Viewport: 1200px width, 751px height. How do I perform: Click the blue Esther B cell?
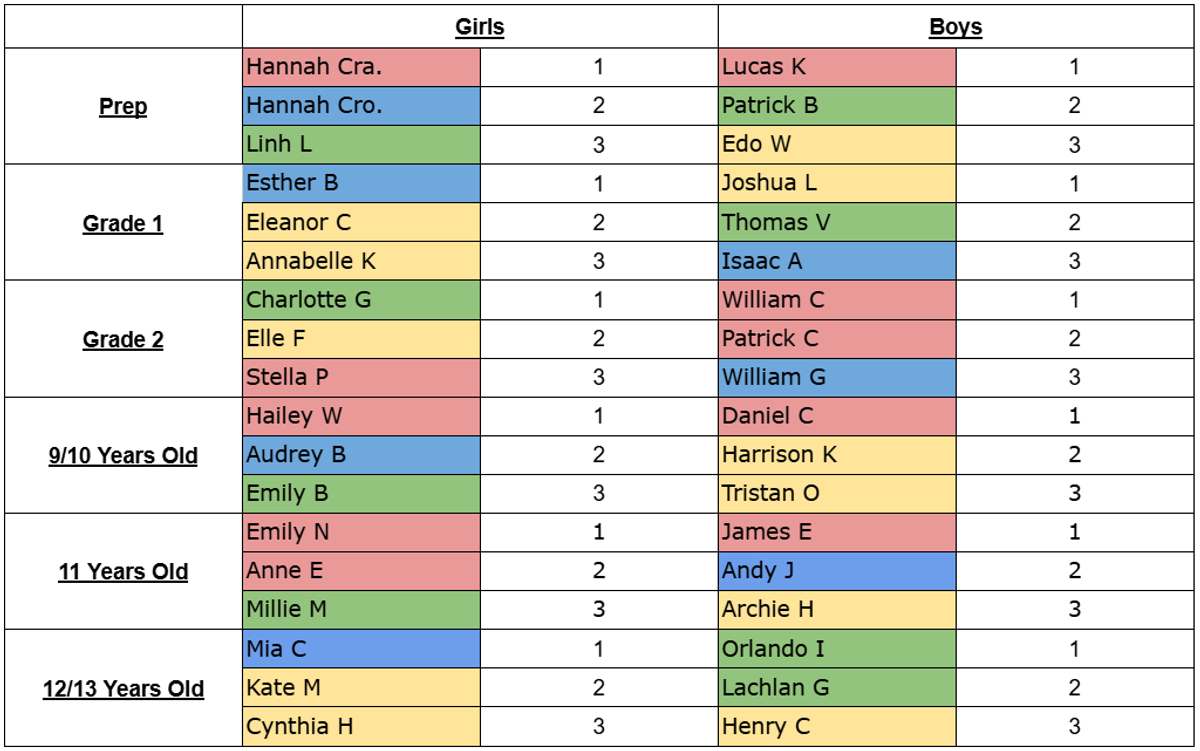click(x=361, y=184)
